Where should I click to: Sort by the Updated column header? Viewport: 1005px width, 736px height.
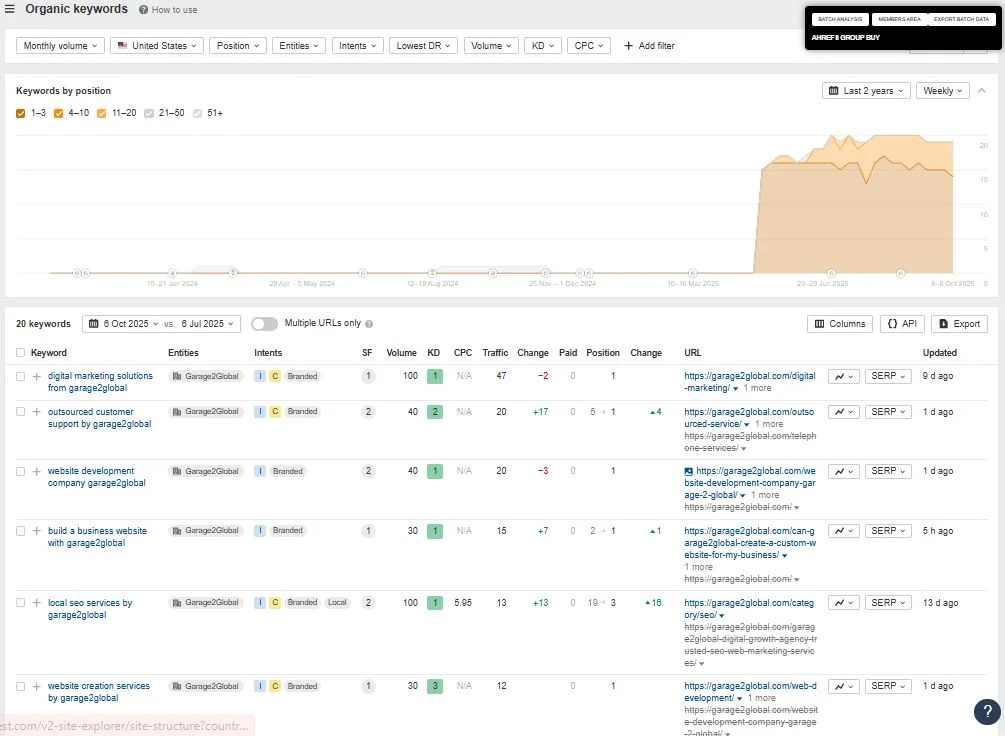pos(940,353)
